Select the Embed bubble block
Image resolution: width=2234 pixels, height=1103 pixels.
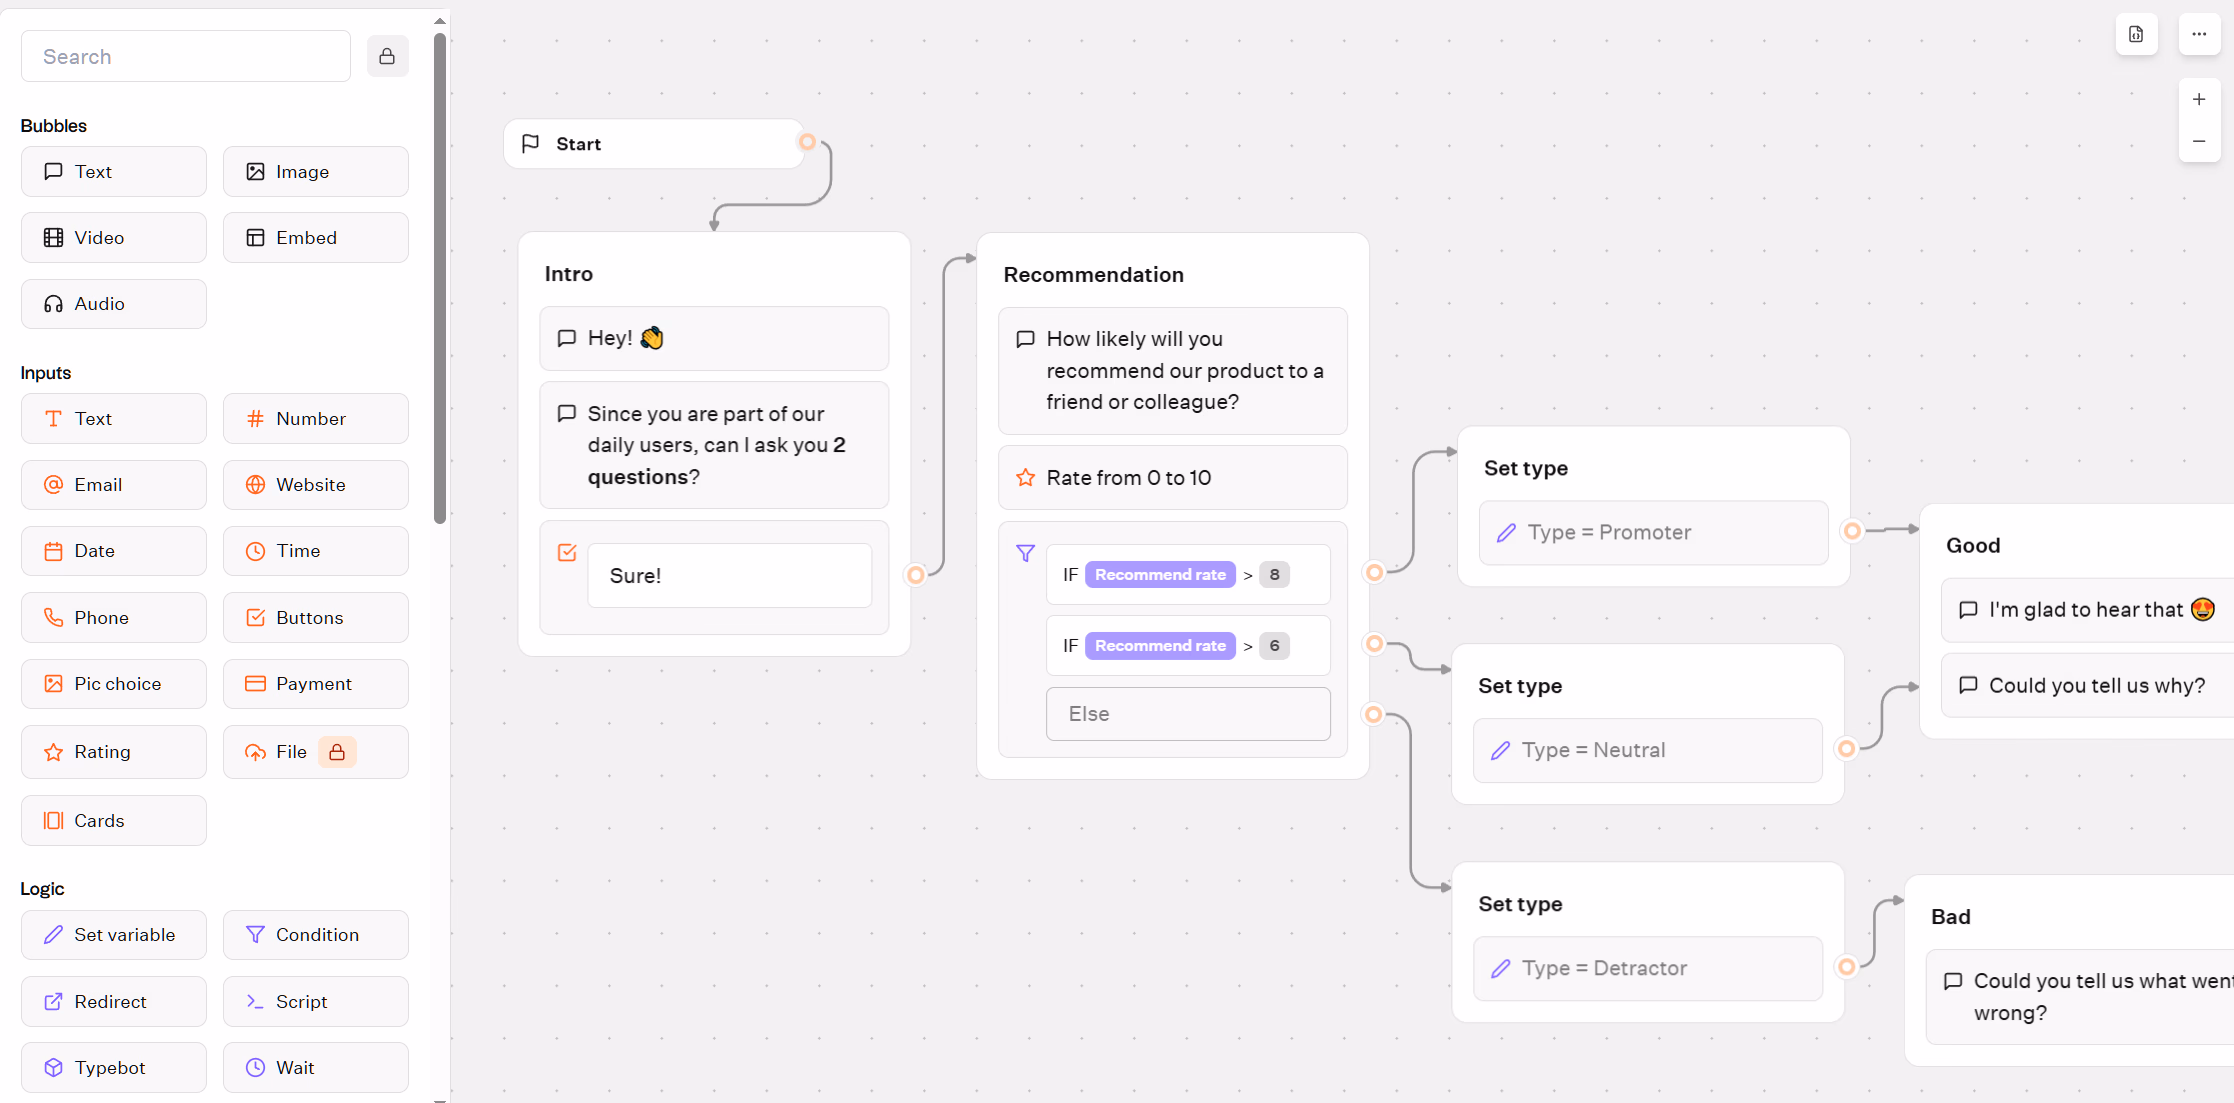316,238
